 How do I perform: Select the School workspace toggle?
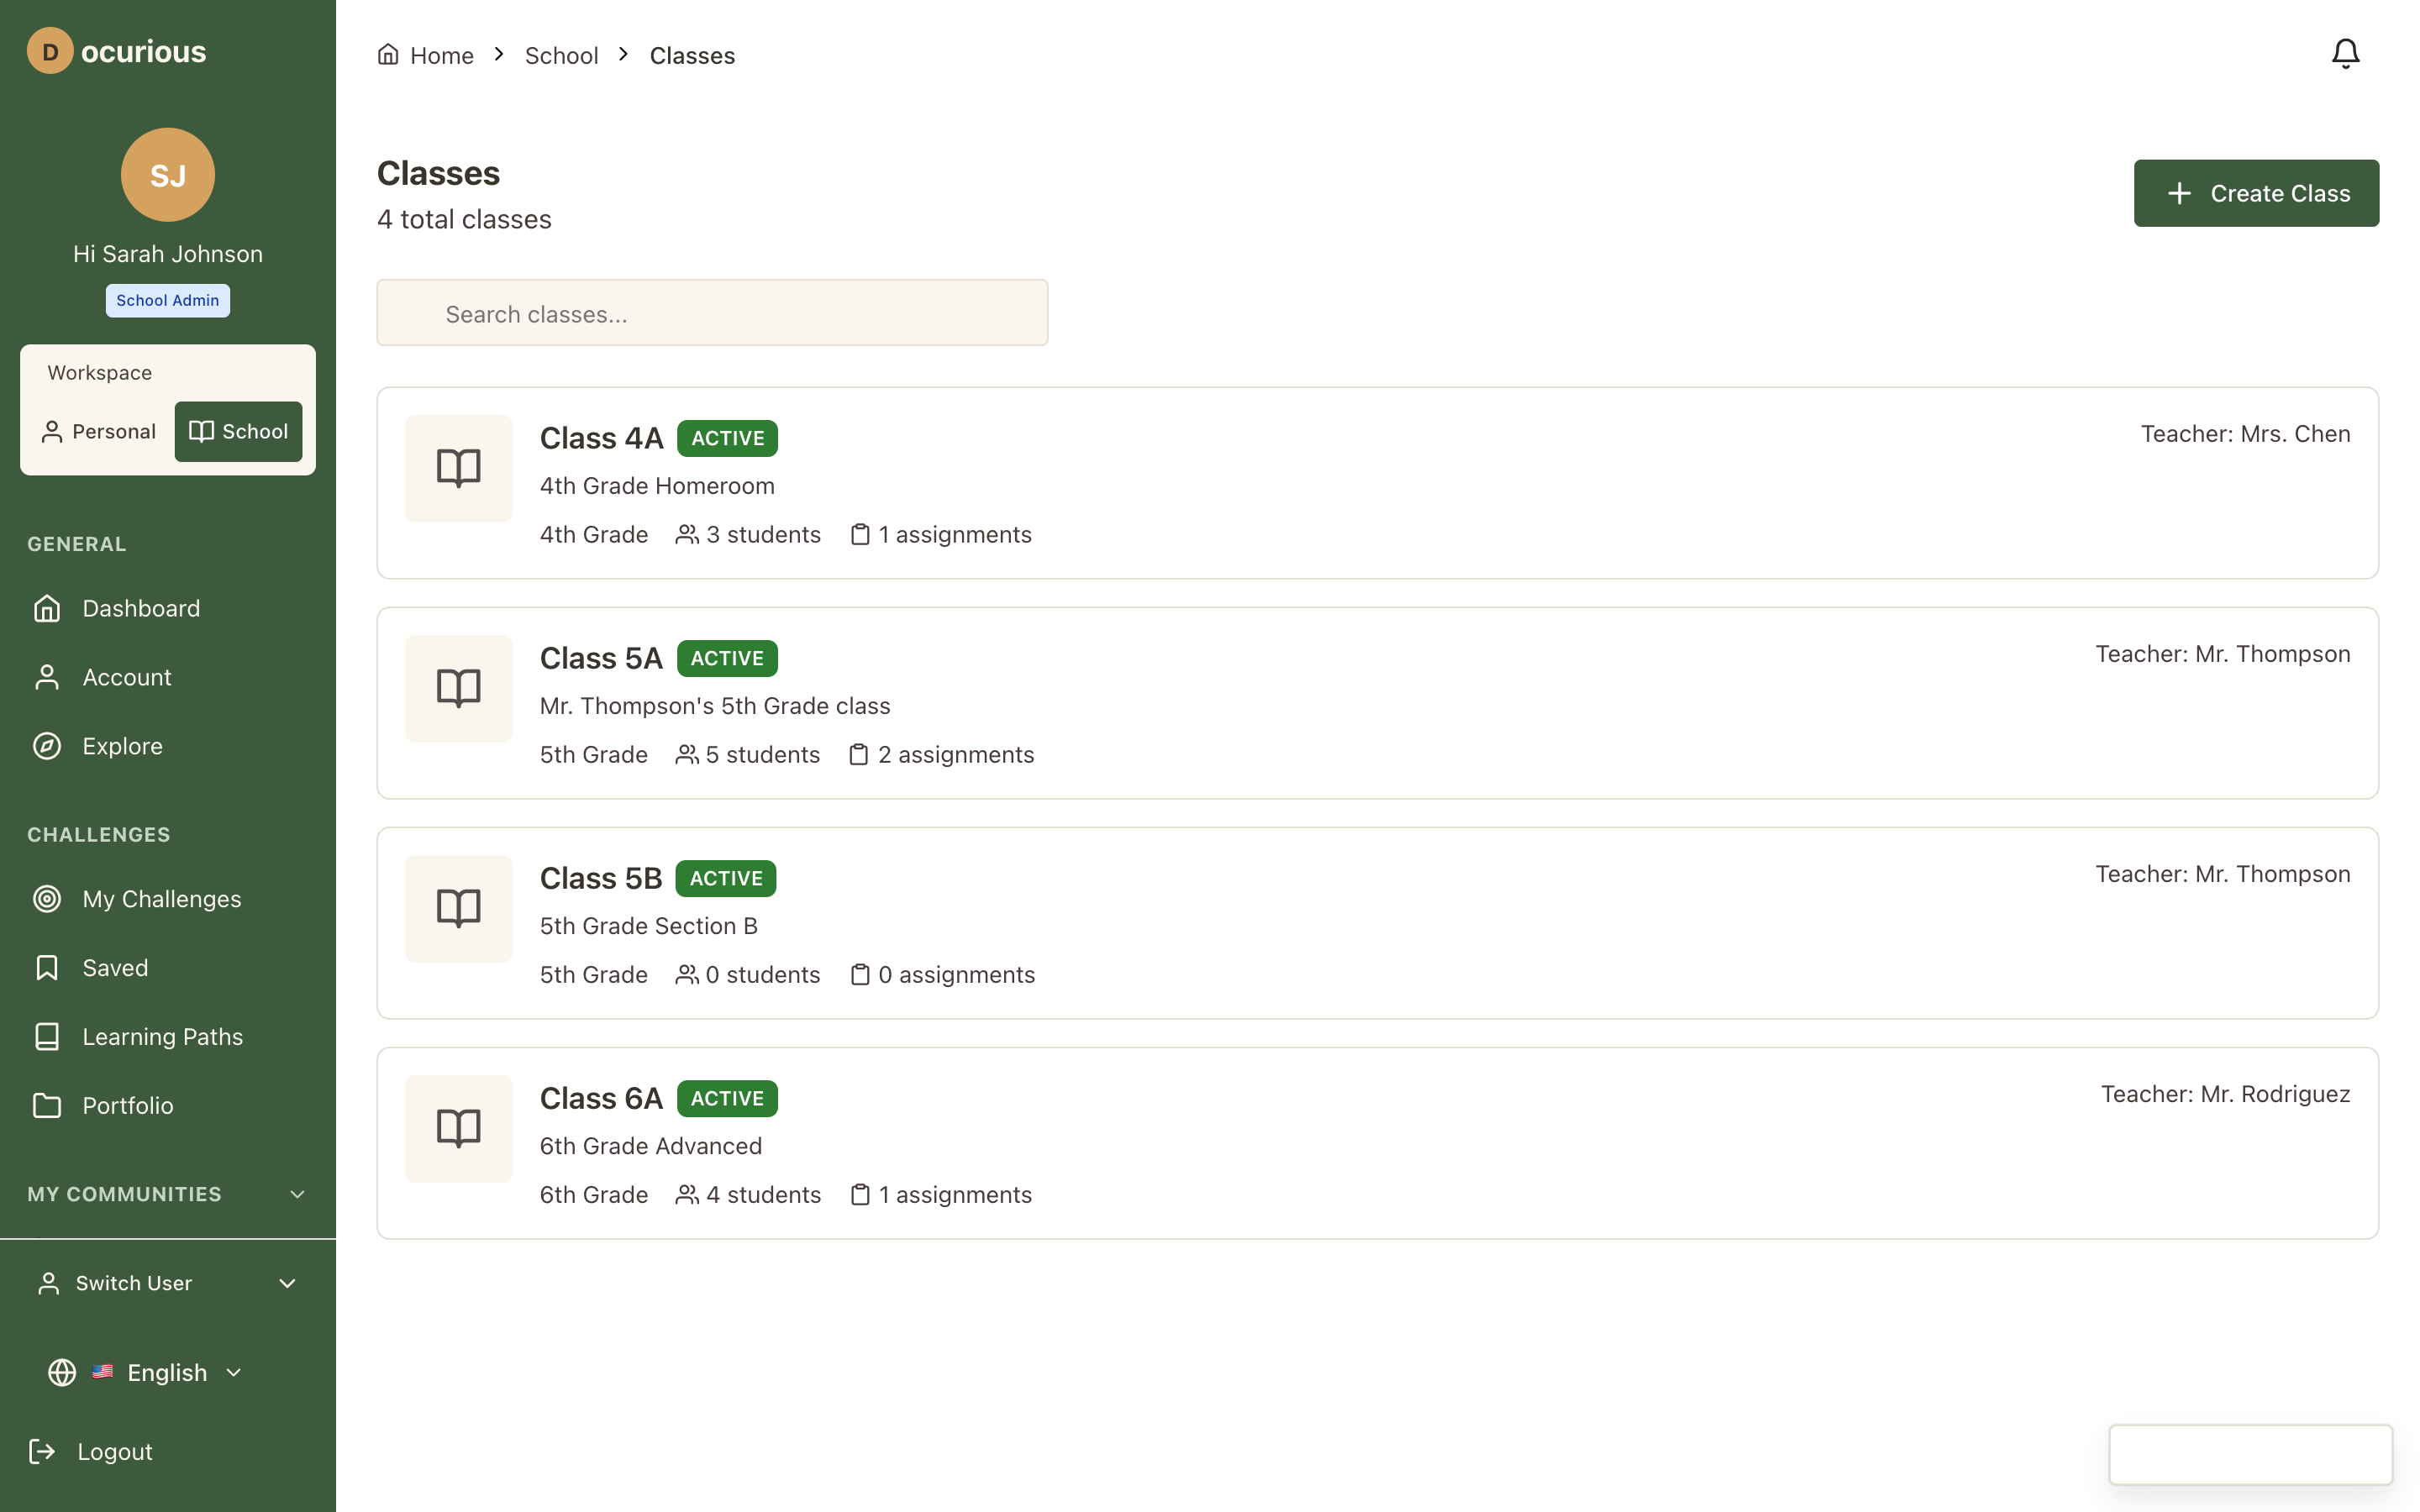[x=238, y=431]
